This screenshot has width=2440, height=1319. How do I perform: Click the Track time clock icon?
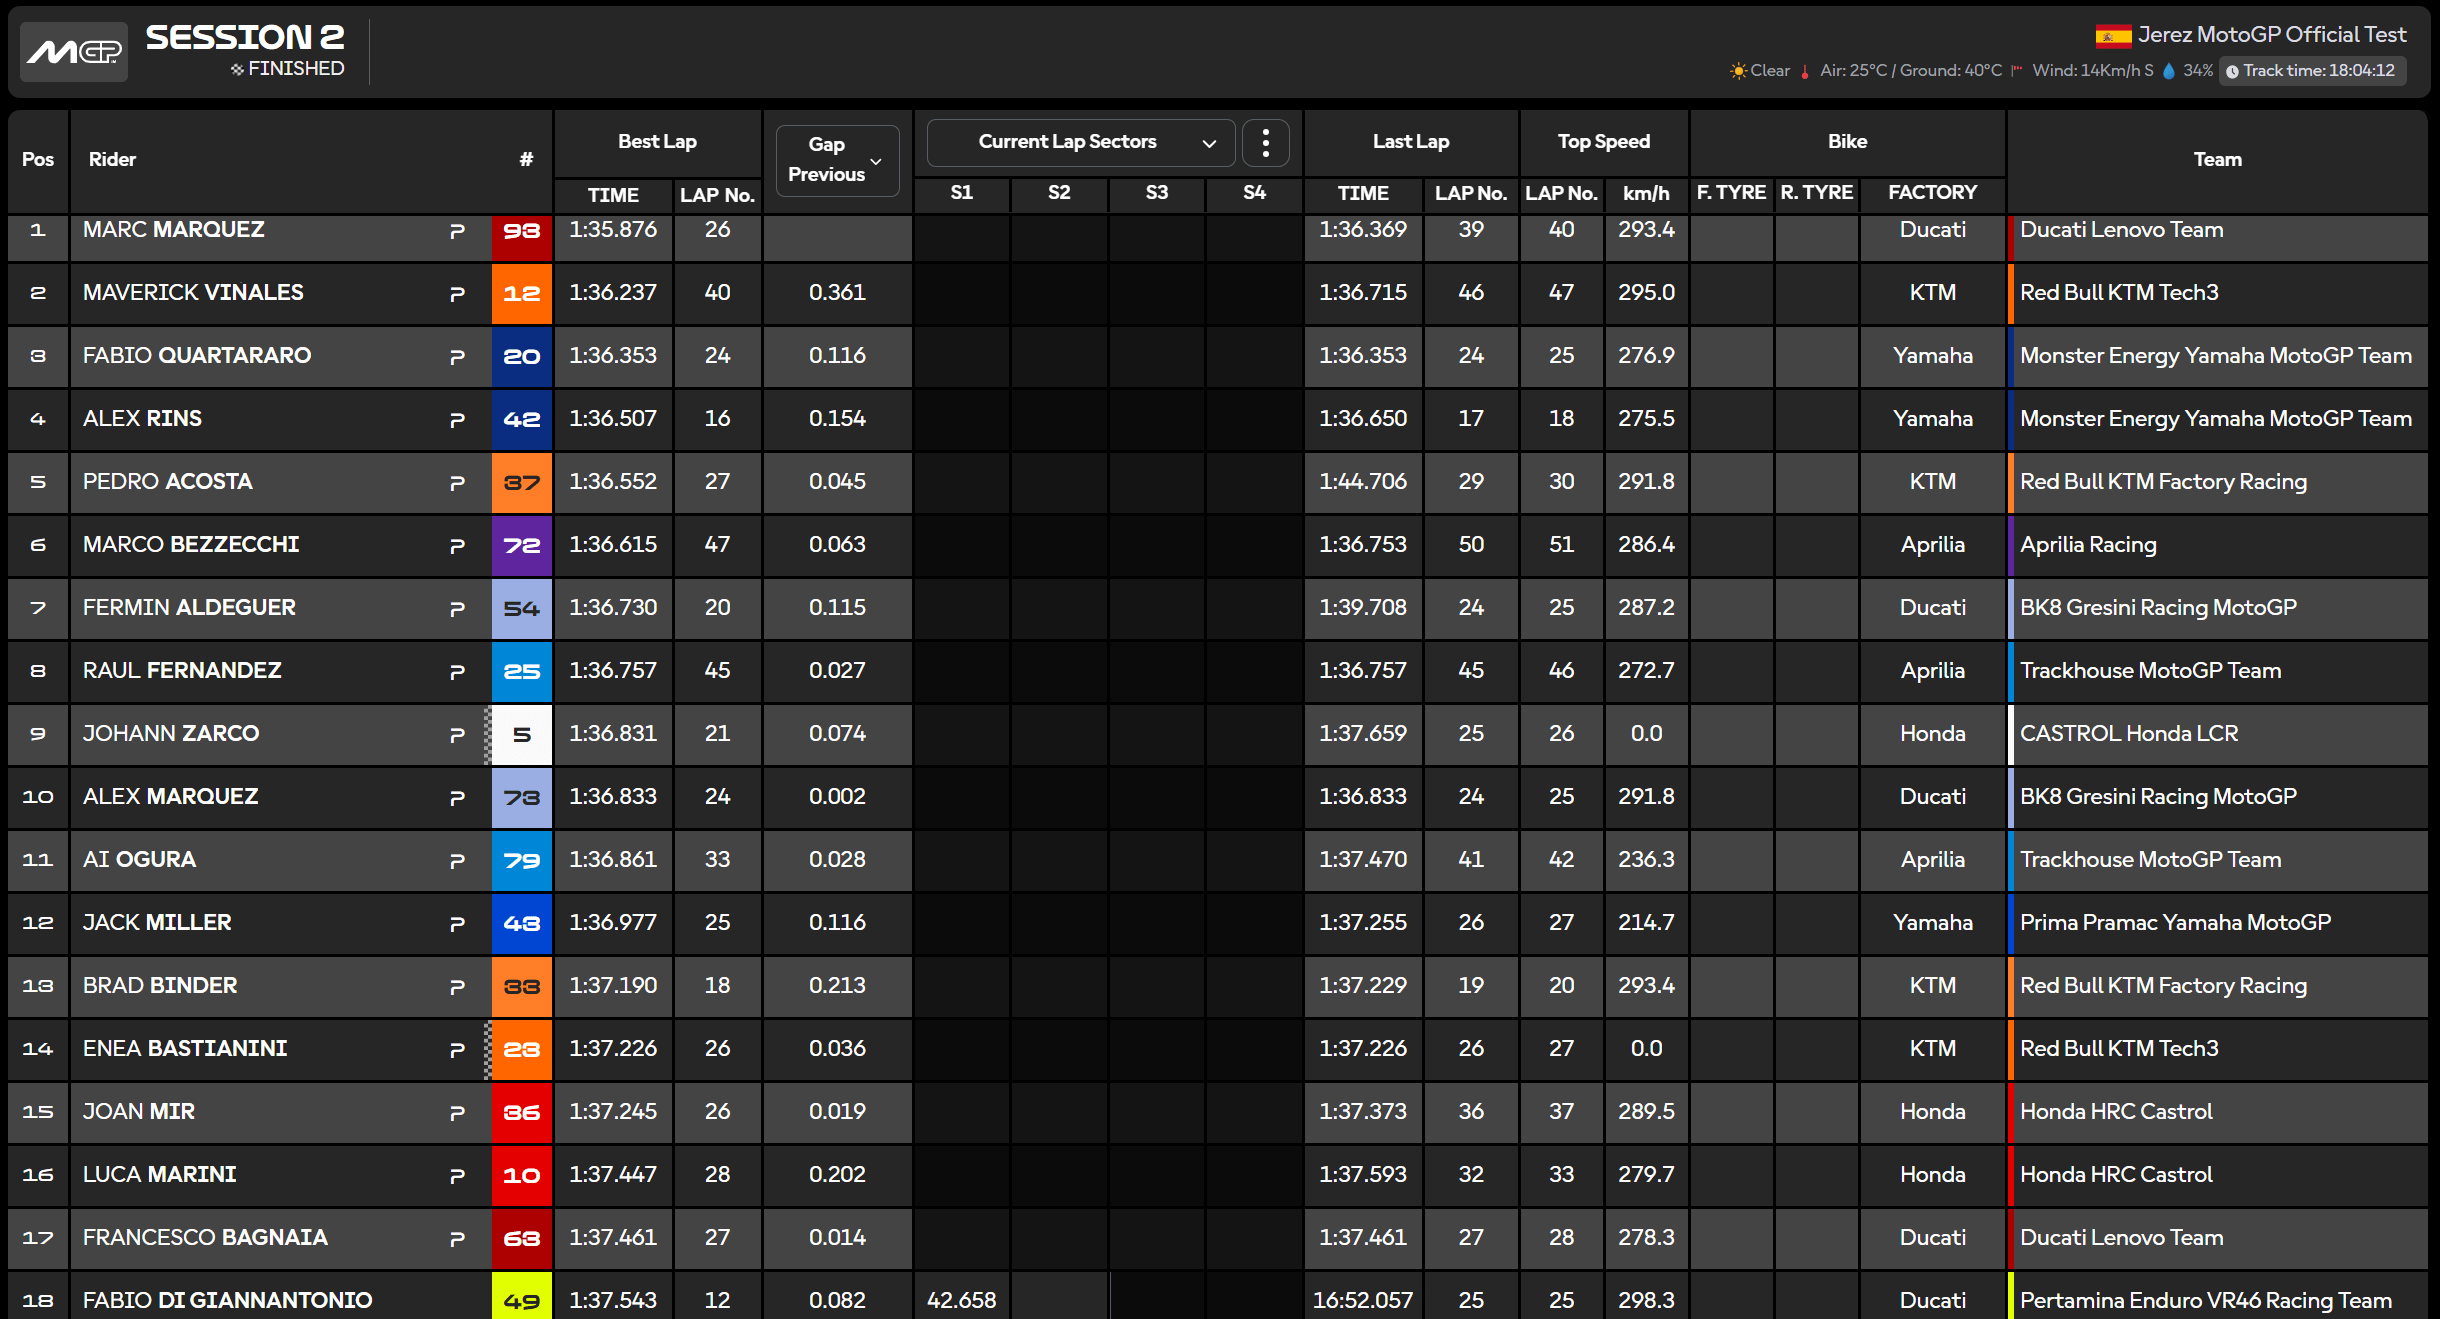click(x=2232, y=71)
